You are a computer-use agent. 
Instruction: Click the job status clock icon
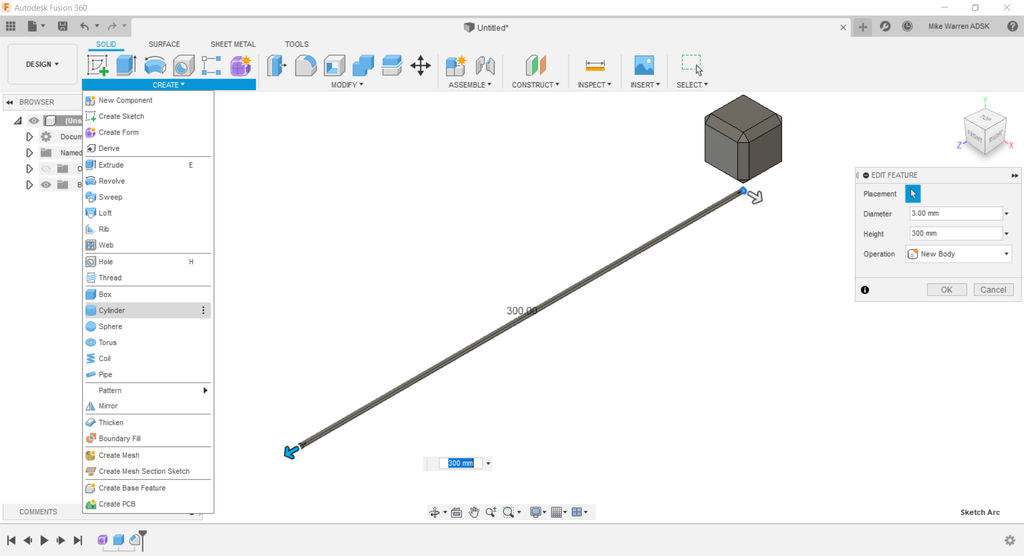click(x=907, y=26)
